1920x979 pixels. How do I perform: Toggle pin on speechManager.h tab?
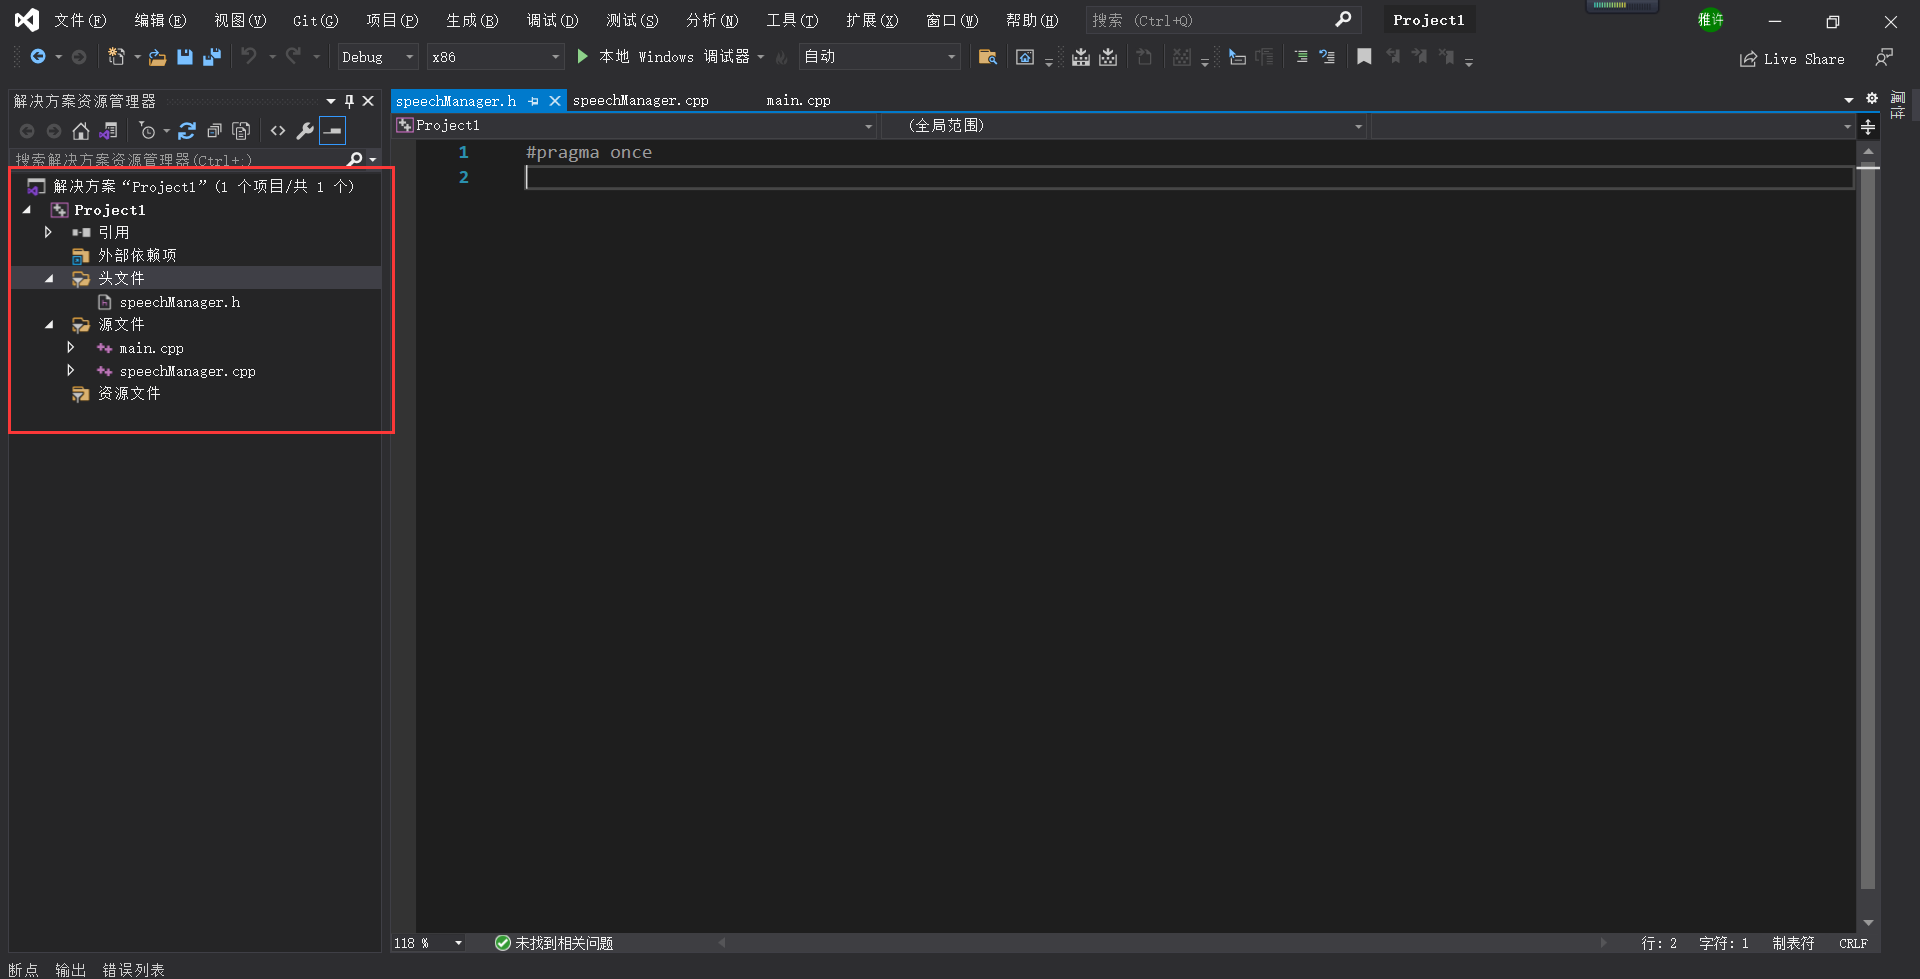click(533, 101)
